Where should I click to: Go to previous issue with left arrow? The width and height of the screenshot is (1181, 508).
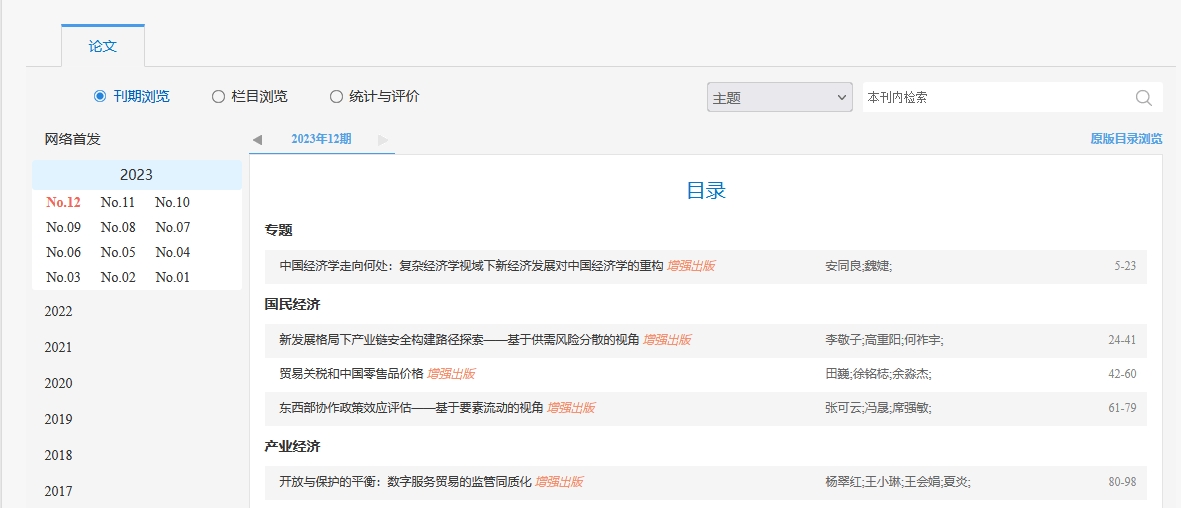(257, 140)
